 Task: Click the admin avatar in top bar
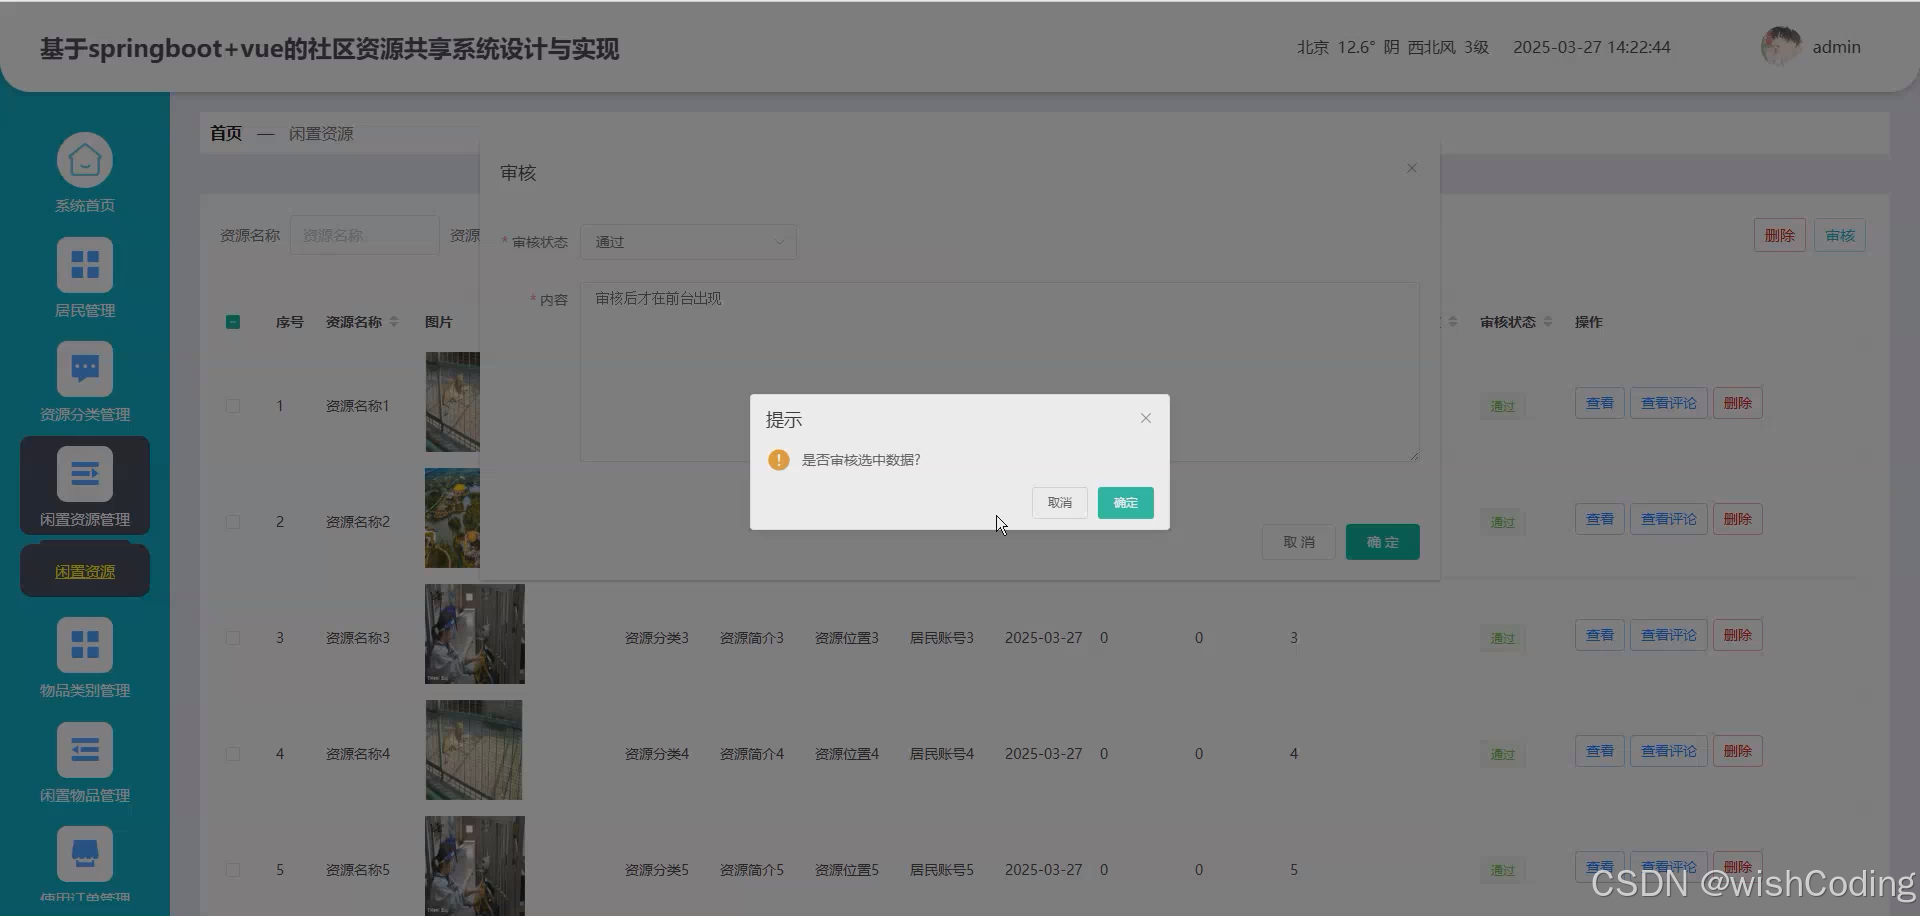1779,46
